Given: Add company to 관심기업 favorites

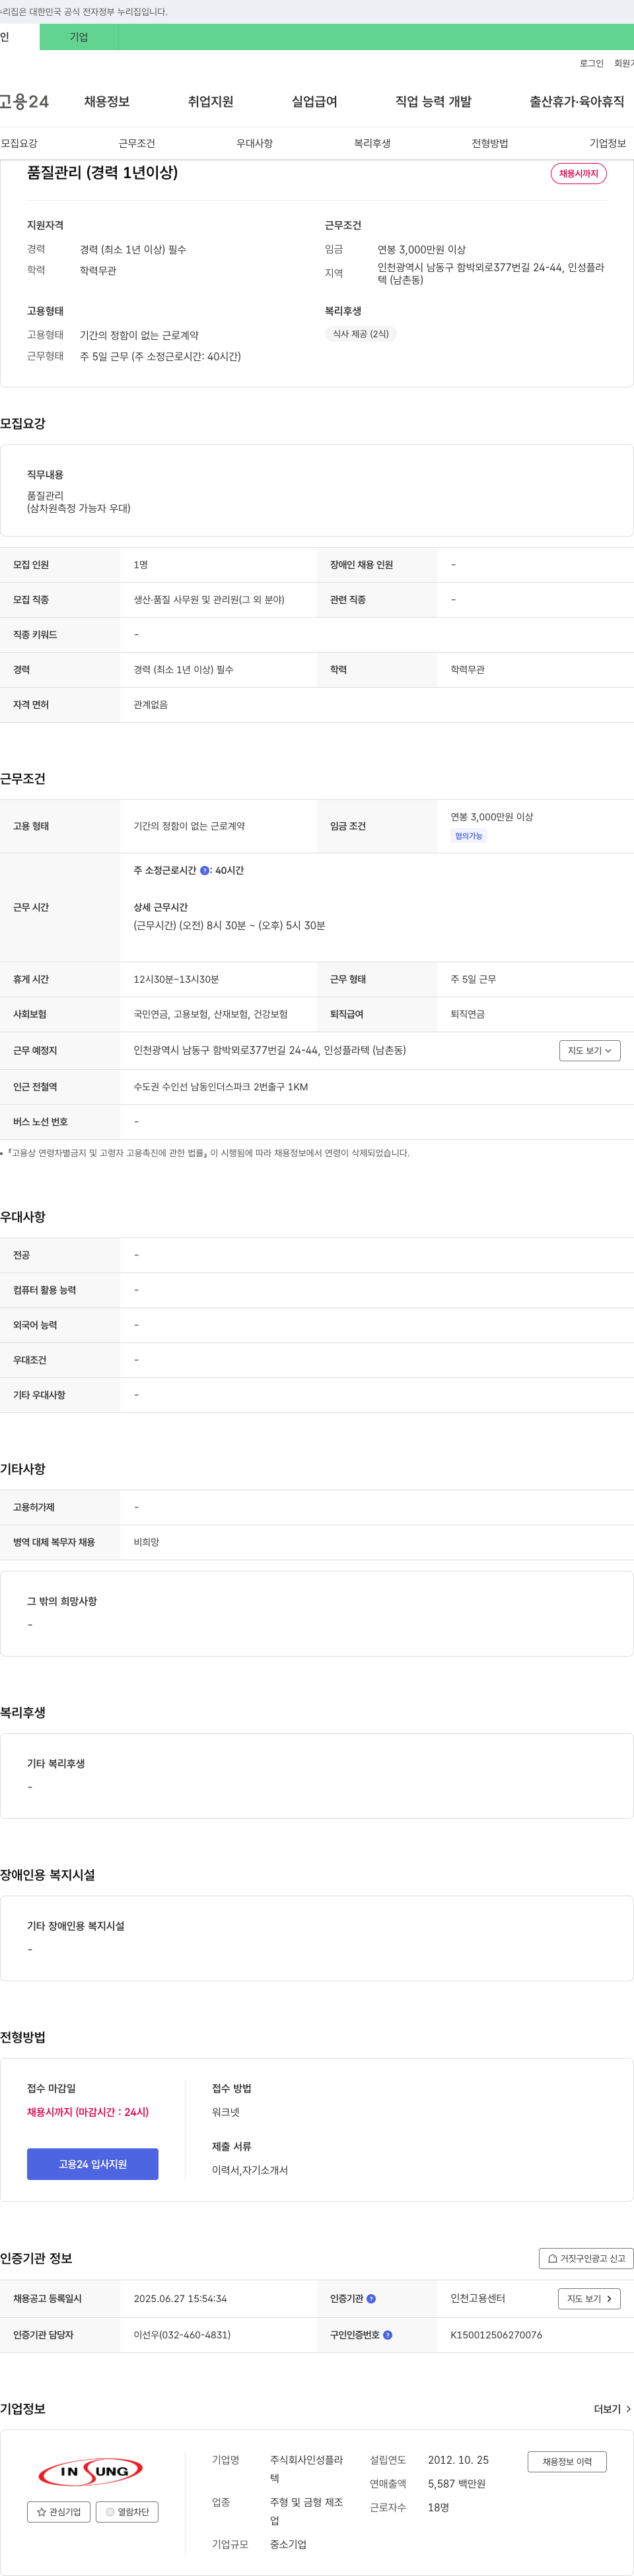Looking at the screenshot, I should pos(59,2511).
